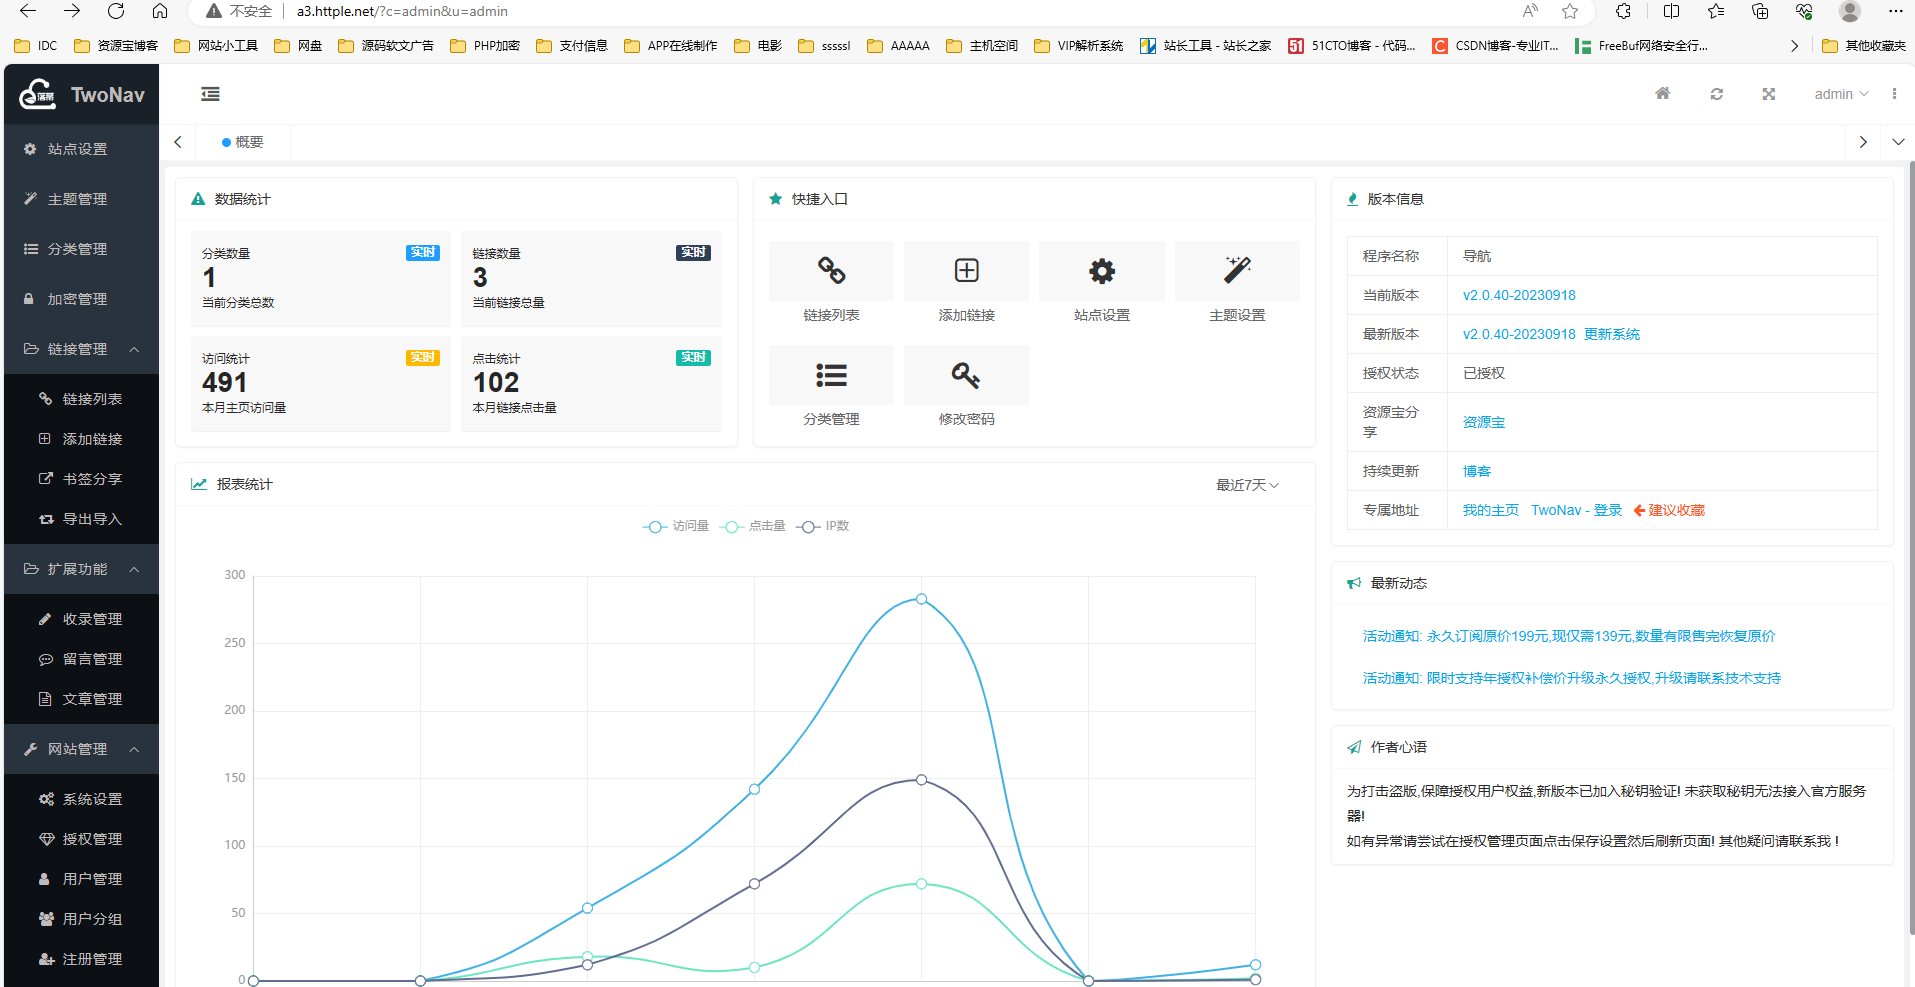Open 主题管理 in the sidebar
This screenshot has height=987, width=1915.
coord(81,199)
